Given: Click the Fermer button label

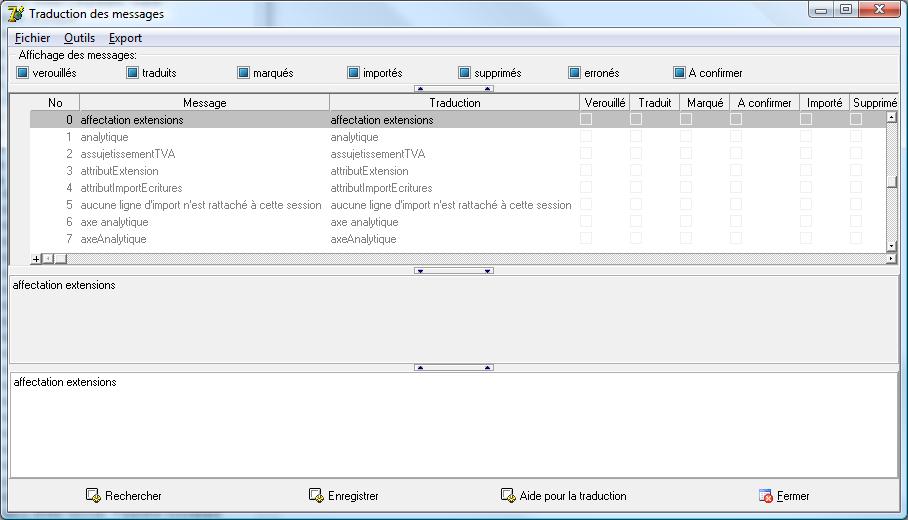Looking at the screenshot, I should click(793, 496).
